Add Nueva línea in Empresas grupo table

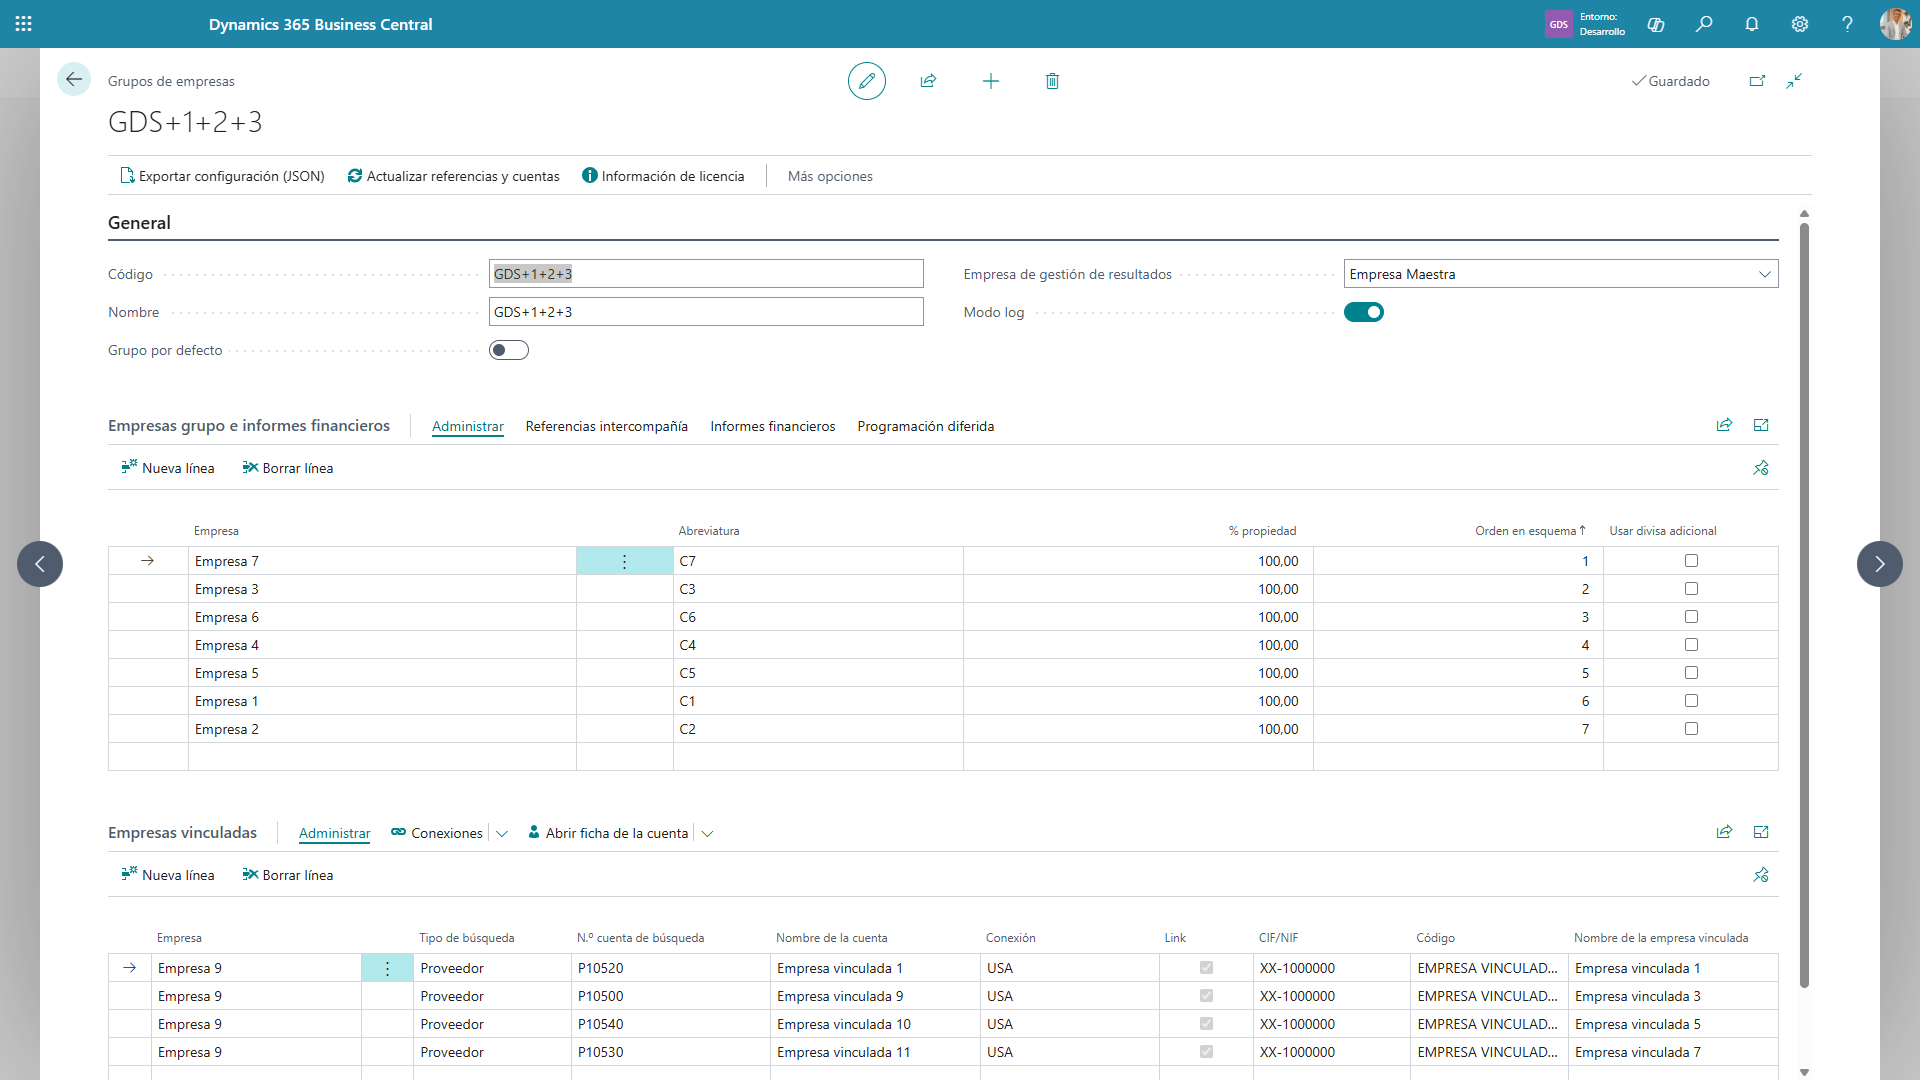pyautogui.click(x=168, y=468)
